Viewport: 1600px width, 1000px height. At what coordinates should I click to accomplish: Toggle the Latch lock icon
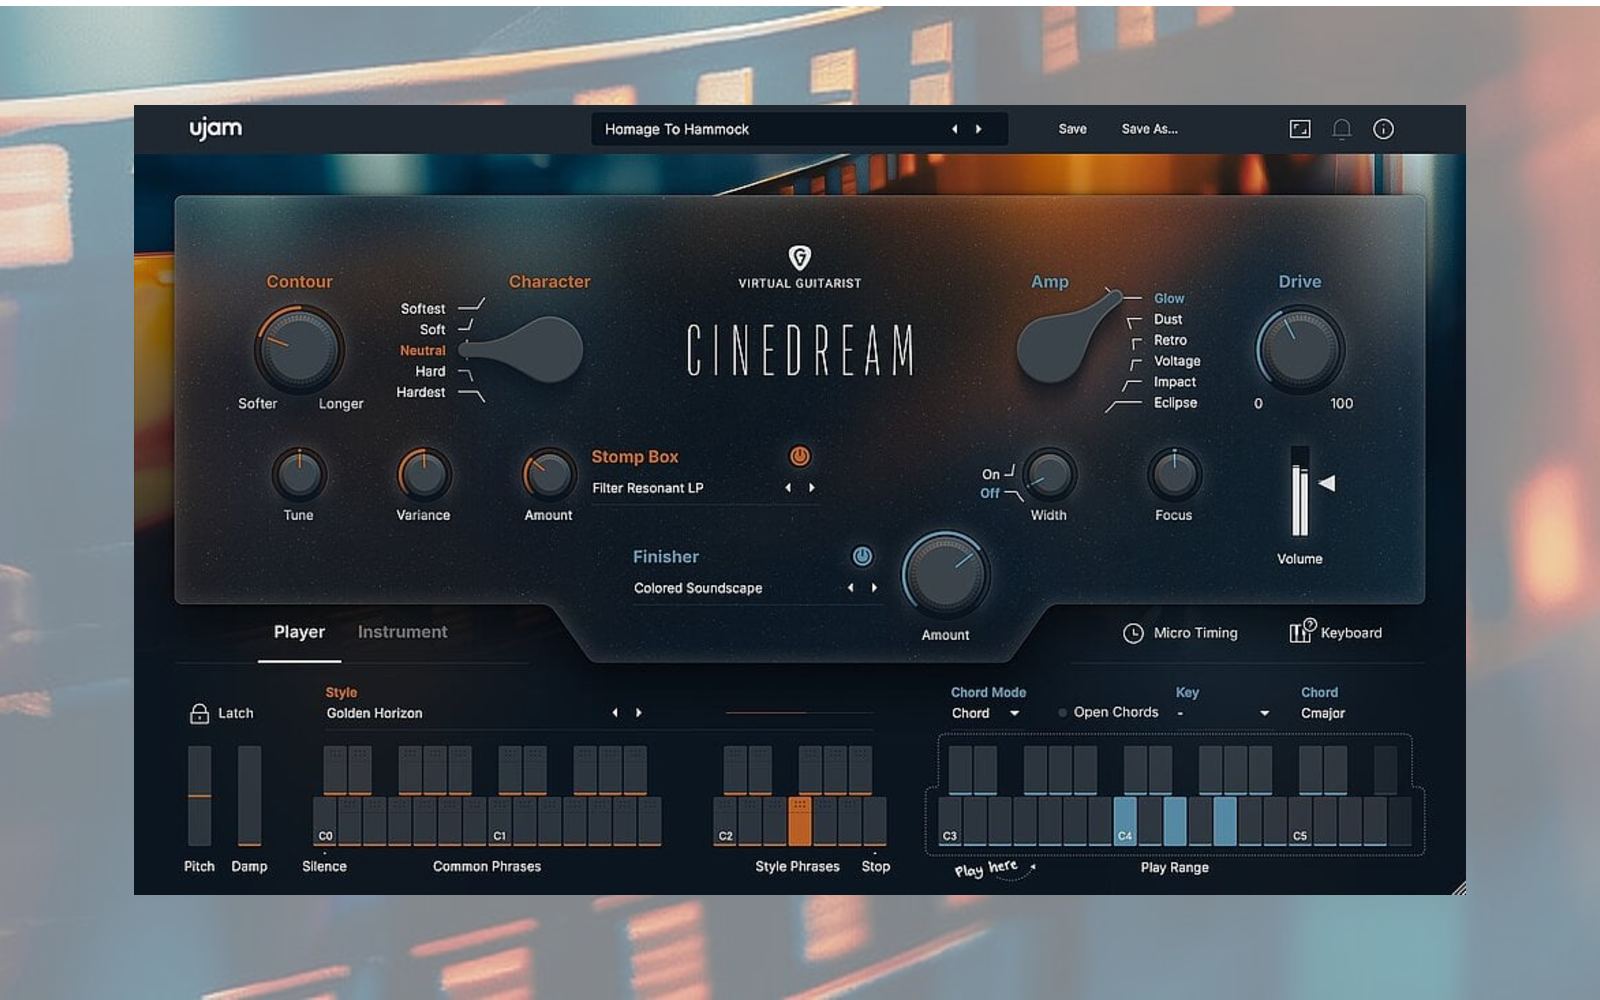(199, 713)
